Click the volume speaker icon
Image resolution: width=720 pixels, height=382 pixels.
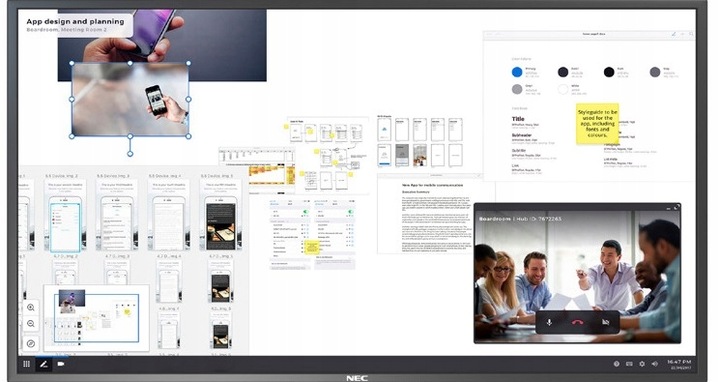[655, 364]
